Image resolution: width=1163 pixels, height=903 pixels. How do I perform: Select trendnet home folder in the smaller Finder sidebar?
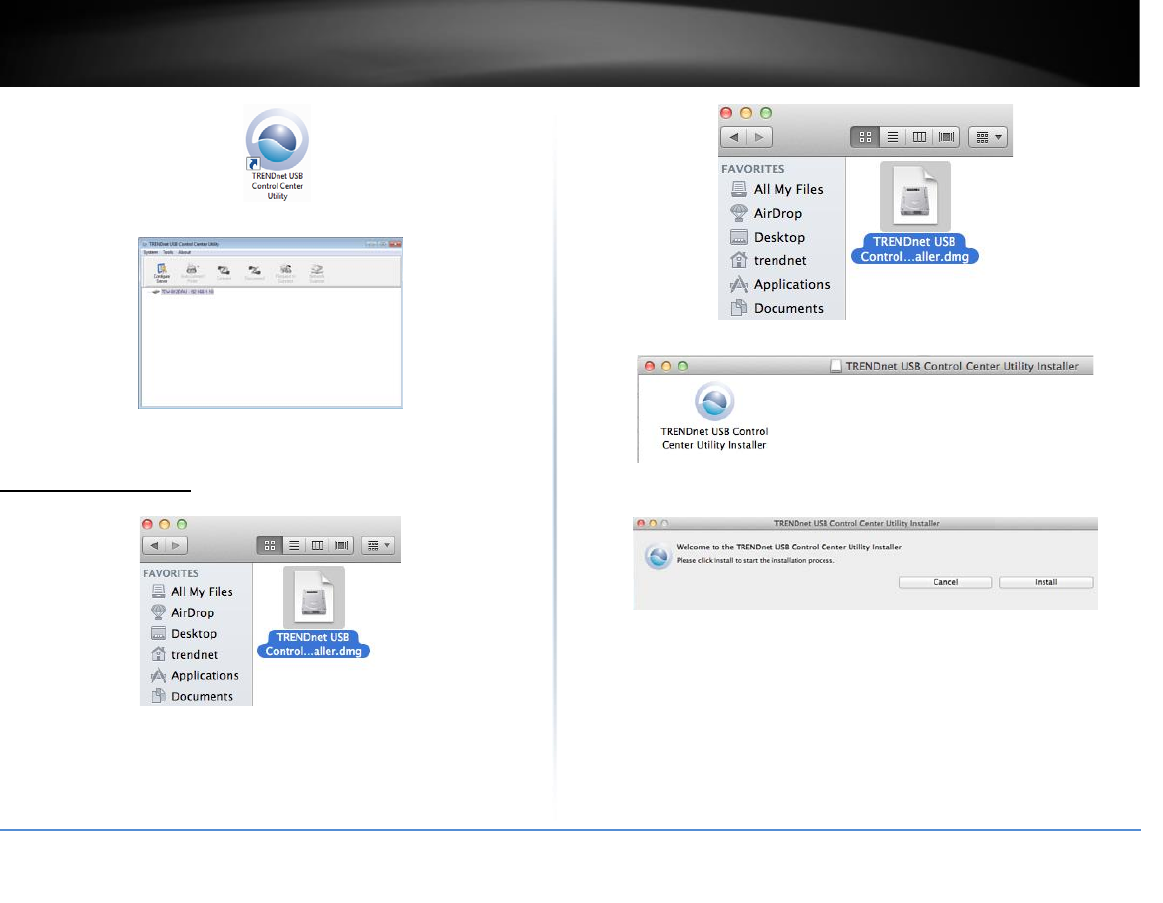pos(184,654)
